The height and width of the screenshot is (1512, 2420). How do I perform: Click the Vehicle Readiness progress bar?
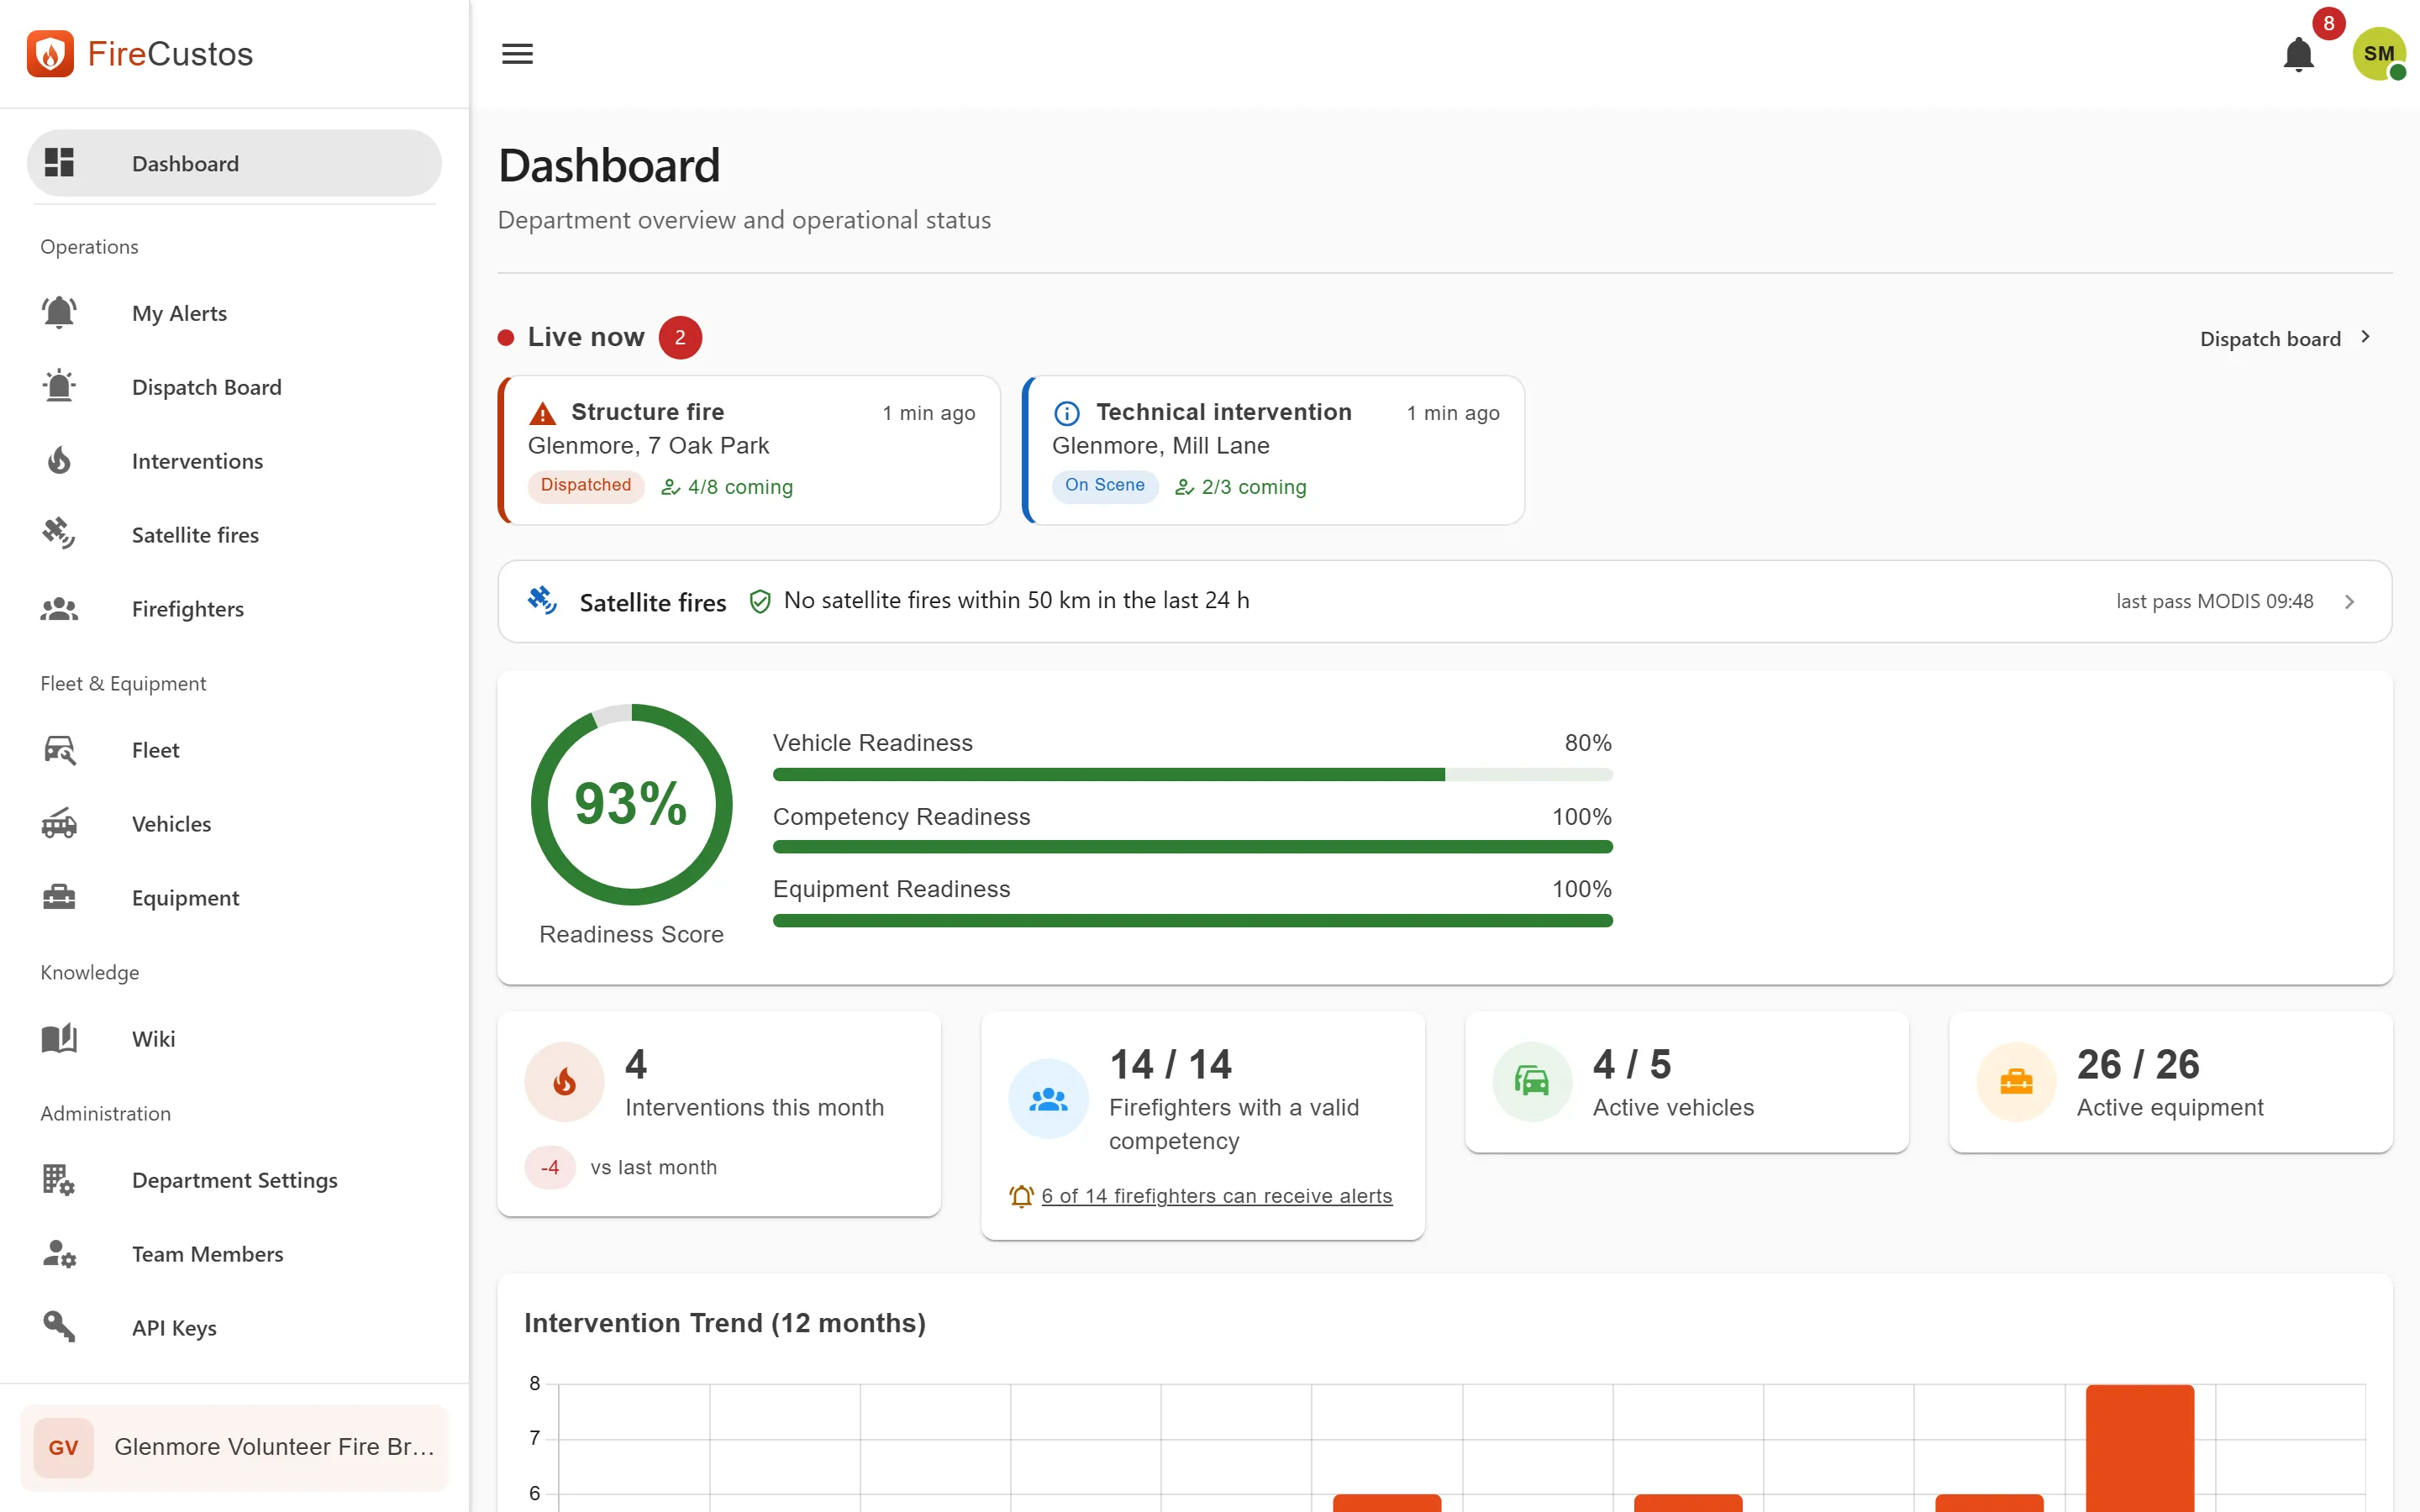1192,775
